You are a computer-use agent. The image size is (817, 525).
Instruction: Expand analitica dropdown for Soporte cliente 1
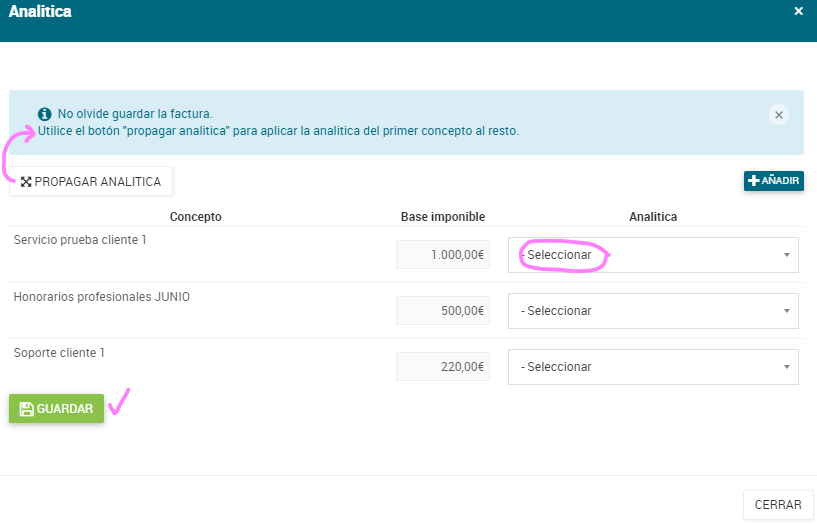point(653,367)
